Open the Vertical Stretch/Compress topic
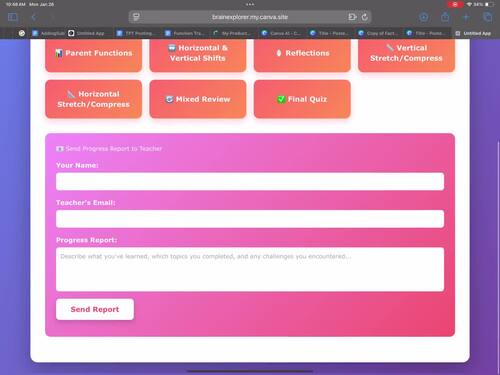The image size is (500, 375). (407, 54)
